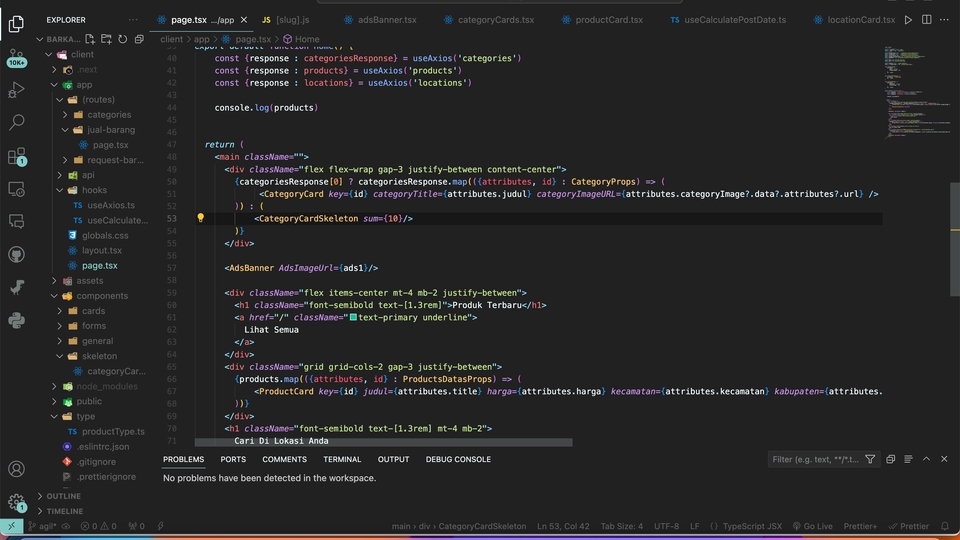Collapse the skeleton folder
Viewport: 960px width, 540px height.
(60, 356)
